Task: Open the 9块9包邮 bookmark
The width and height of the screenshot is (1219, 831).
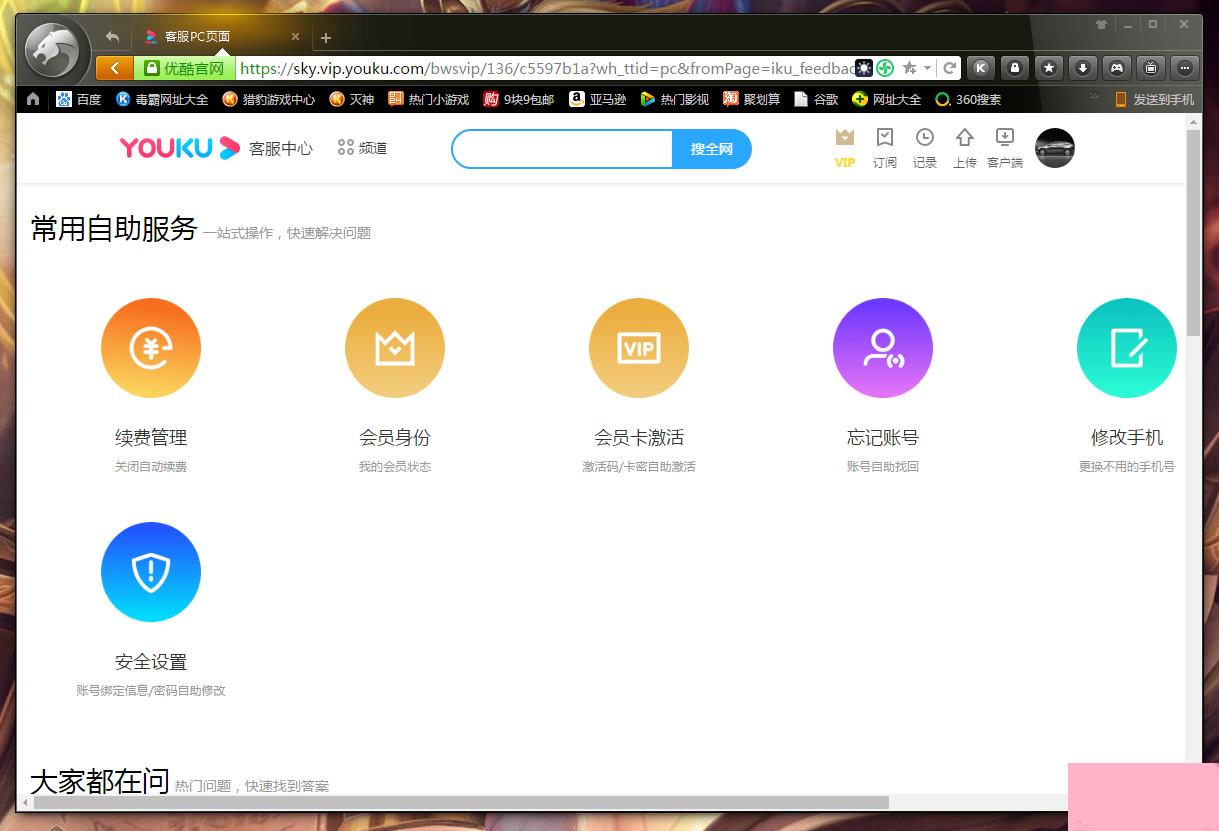Action: (x=520, y=99)
